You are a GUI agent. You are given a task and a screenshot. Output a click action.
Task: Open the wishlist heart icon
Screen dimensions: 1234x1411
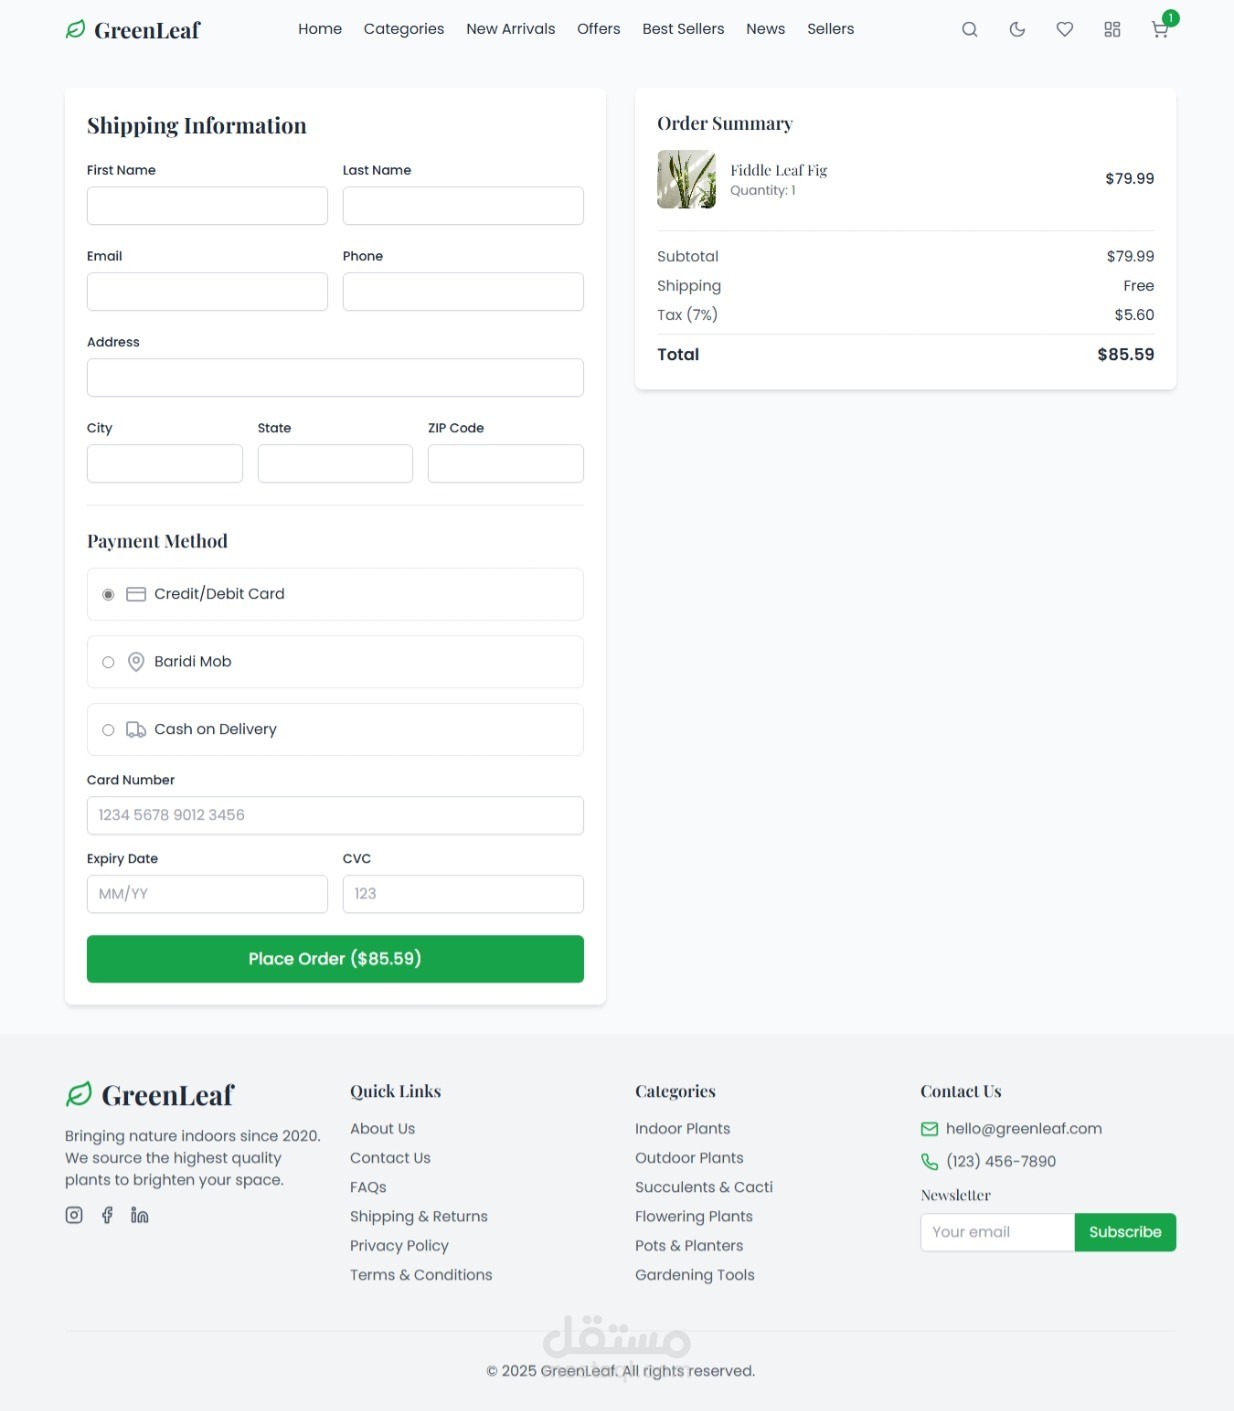pyautogui.click(x=1065, y=30)
